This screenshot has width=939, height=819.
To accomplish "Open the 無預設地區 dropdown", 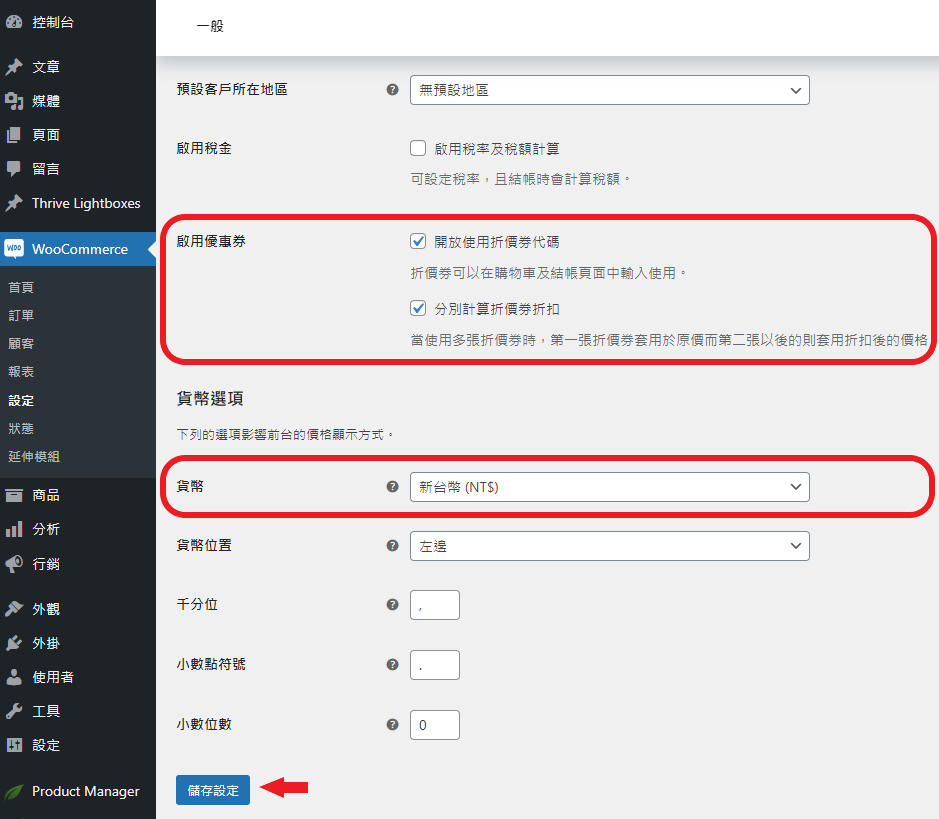I will 610,90.
